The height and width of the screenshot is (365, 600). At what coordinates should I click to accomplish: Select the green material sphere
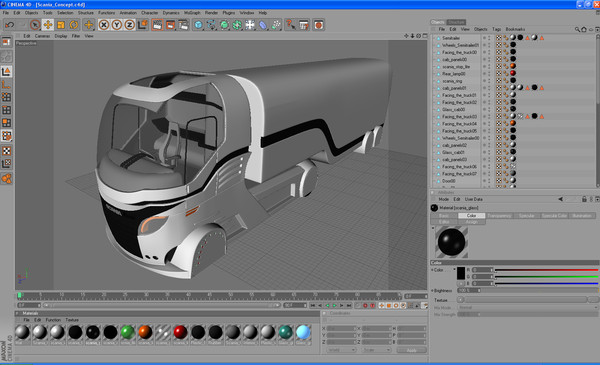127,332
